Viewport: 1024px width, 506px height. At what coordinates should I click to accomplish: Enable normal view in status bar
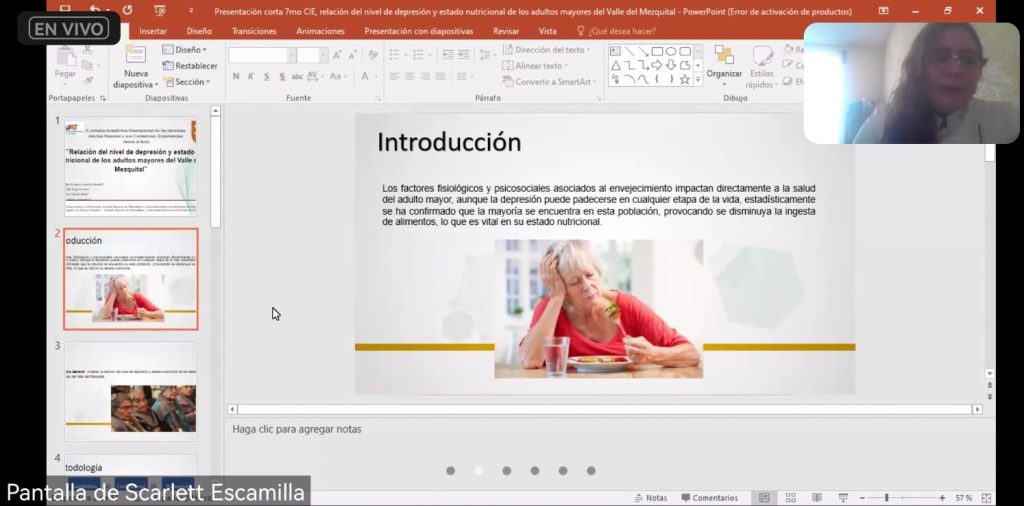(x=764, y=498)
